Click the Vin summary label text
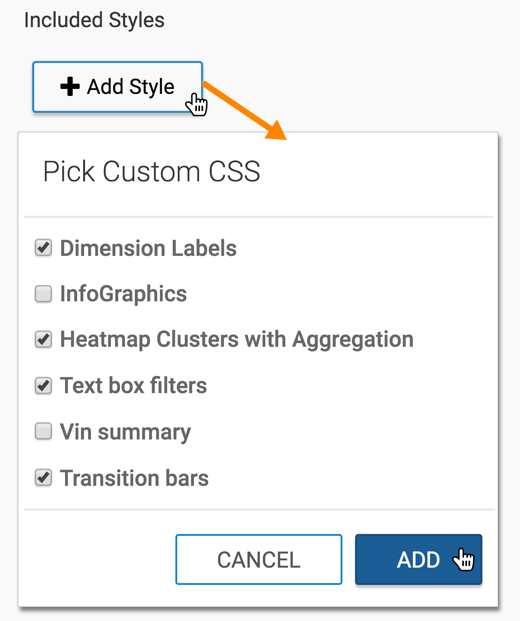The height and width of the screenshot is (621, 520). [x=125, y=432]
